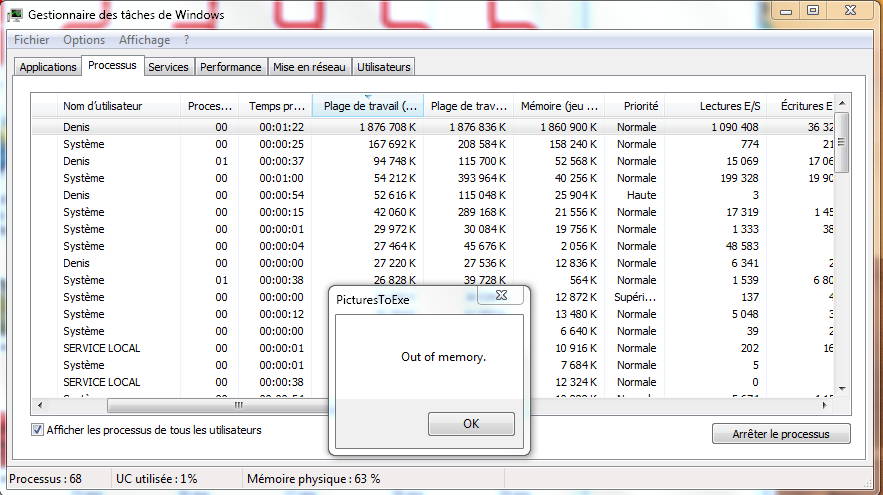883x495 pixels.
Task: Switch to the Performance tab
Action: 230,67
